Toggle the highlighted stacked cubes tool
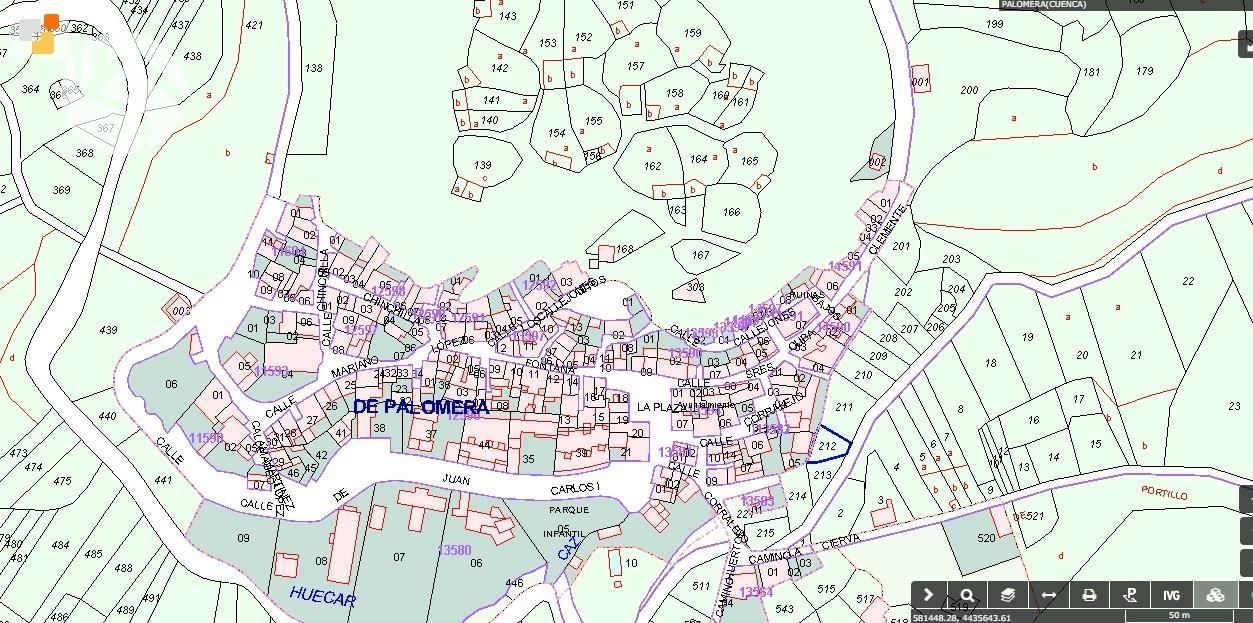The width and height of the screenshot is (1253, 623). pyautogui.click(x=1215, y=595)
